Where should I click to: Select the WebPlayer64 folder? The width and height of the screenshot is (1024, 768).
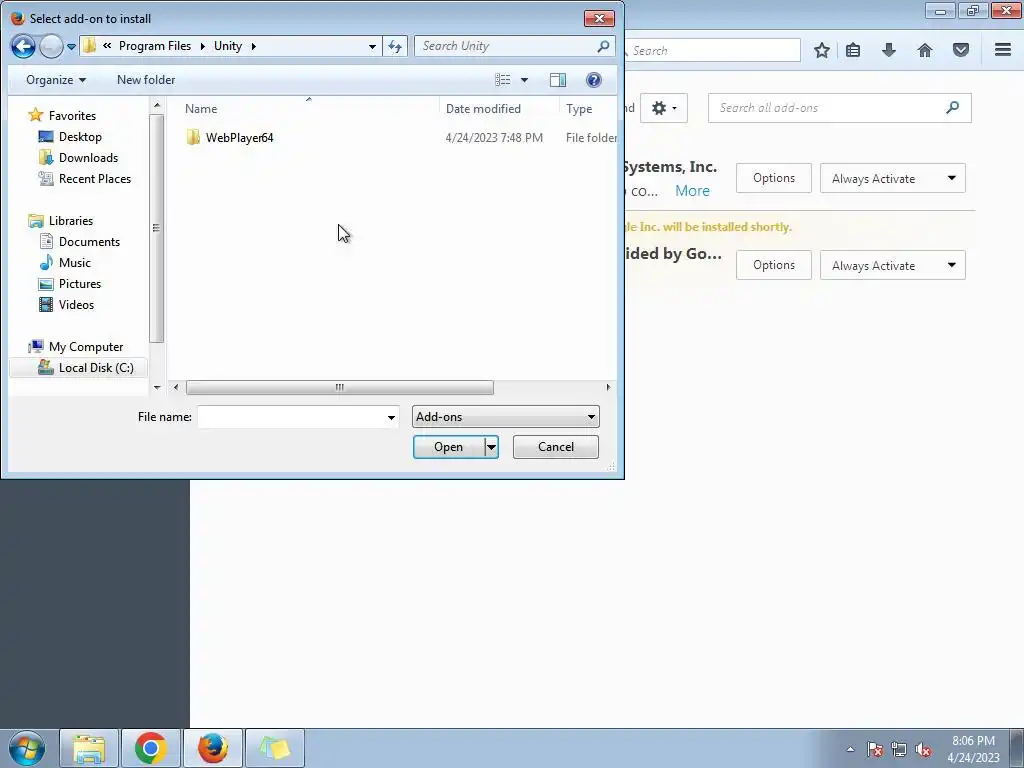coord(239,138)
